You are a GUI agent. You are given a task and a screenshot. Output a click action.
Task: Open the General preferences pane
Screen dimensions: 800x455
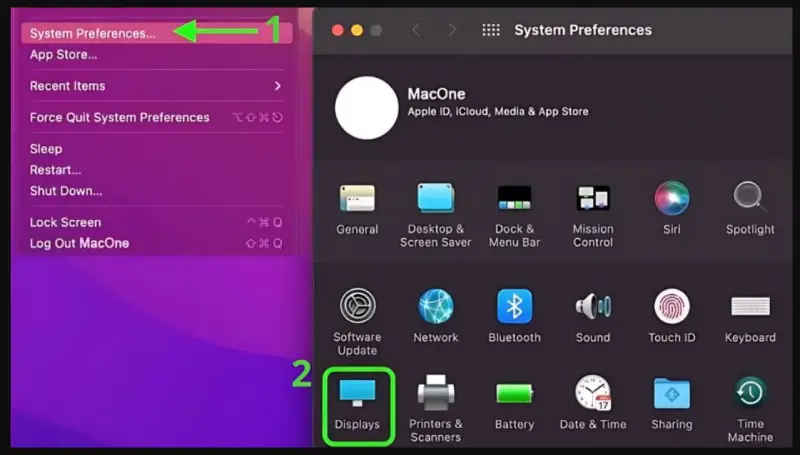[x=357, y=209]
